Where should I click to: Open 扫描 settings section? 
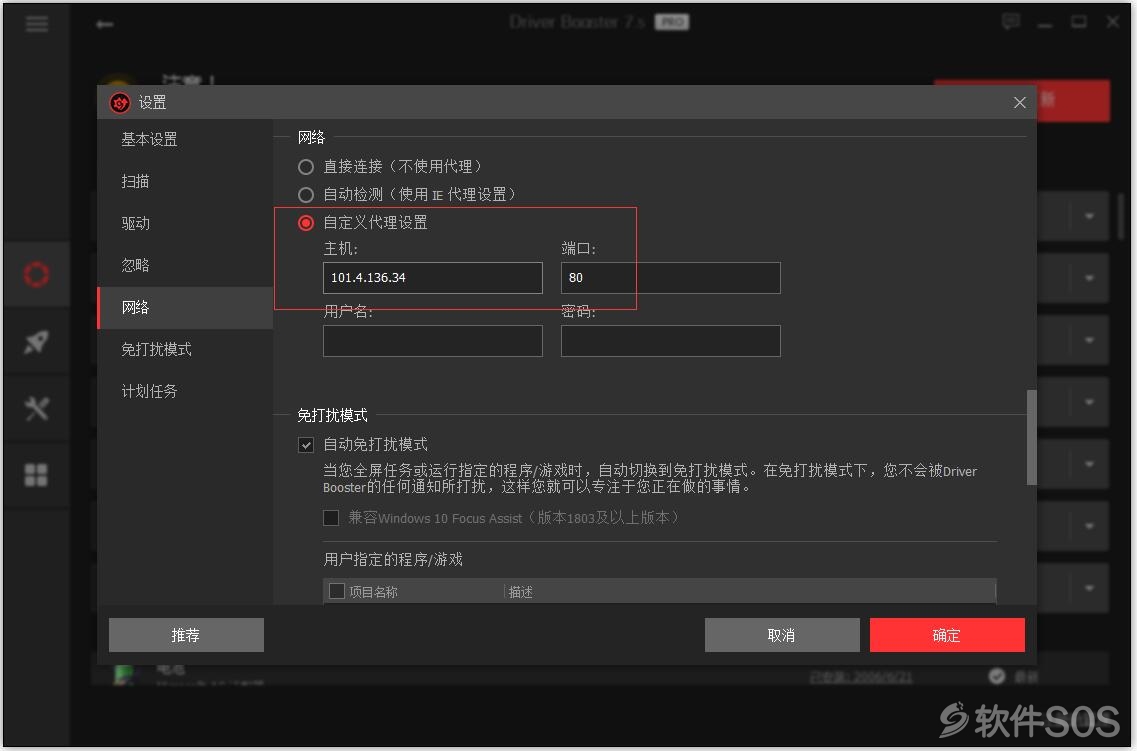(185, 181)
